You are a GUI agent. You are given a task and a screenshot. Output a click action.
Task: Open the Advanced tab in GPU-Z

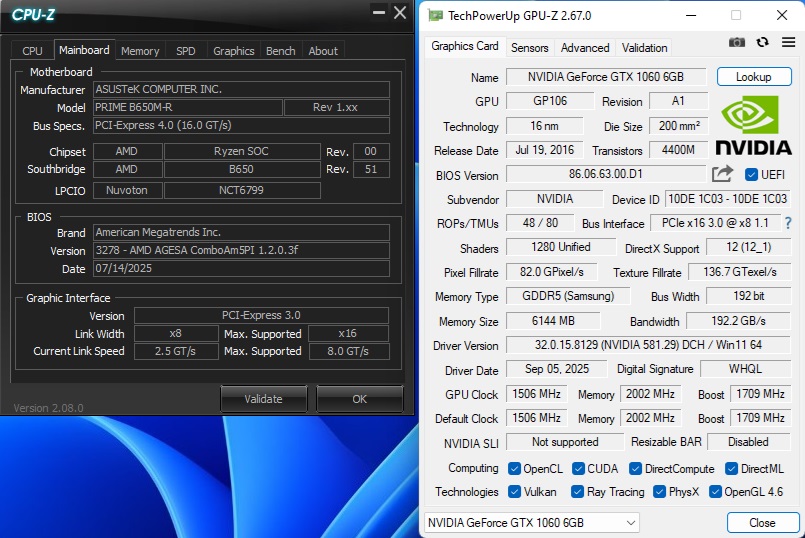point(585,48)
